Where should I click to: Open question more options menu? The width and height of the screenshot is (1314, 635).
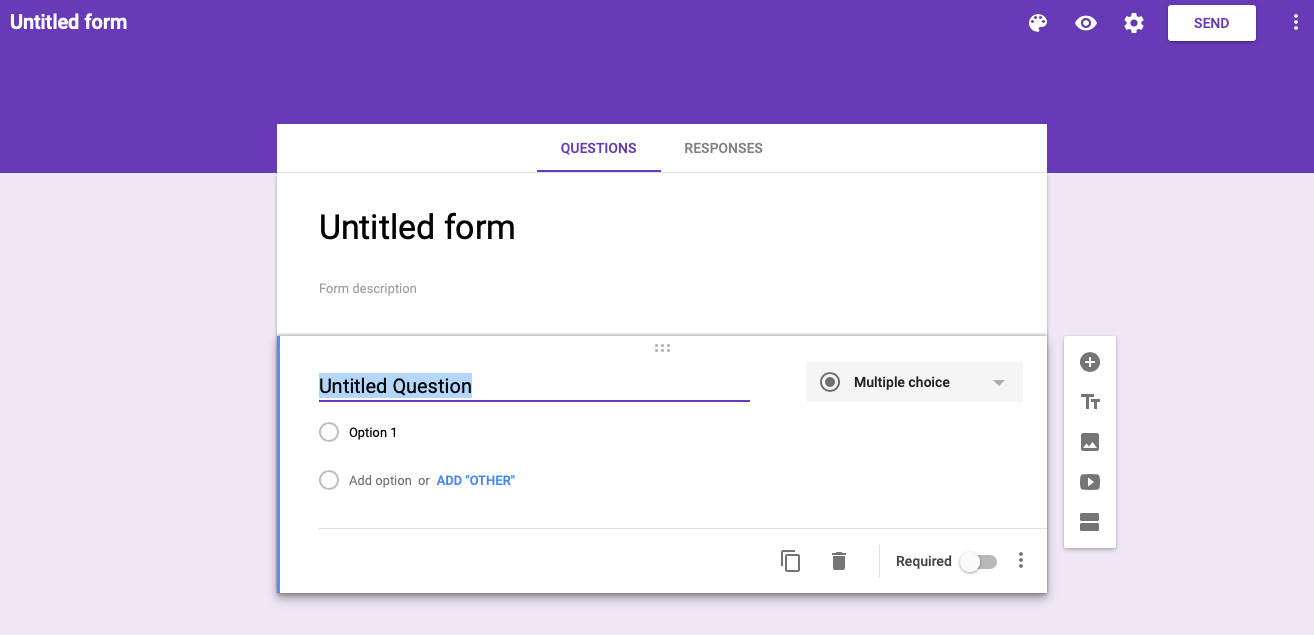coord(1021,561)
